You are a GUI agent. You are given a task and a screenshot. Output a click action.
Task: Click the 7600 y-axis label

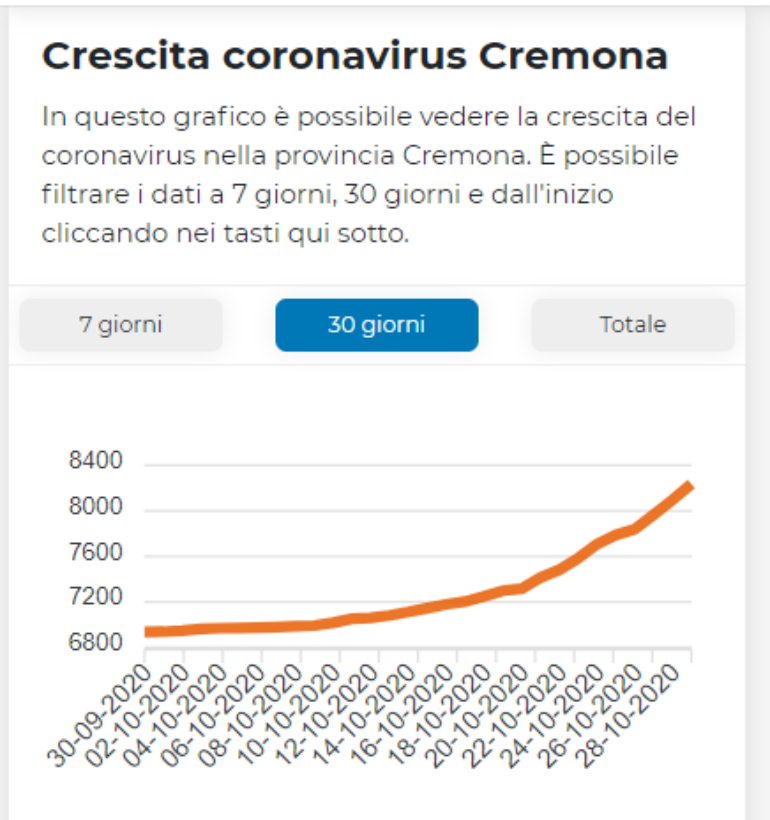pyautogui.click(x=96, y=553)
